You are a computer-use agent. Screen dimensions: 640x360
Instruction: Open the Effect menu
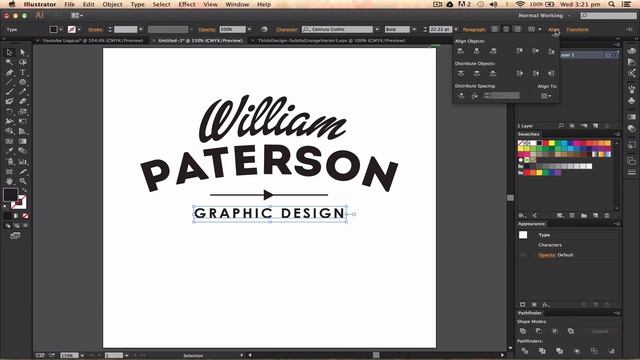[187, 4]
